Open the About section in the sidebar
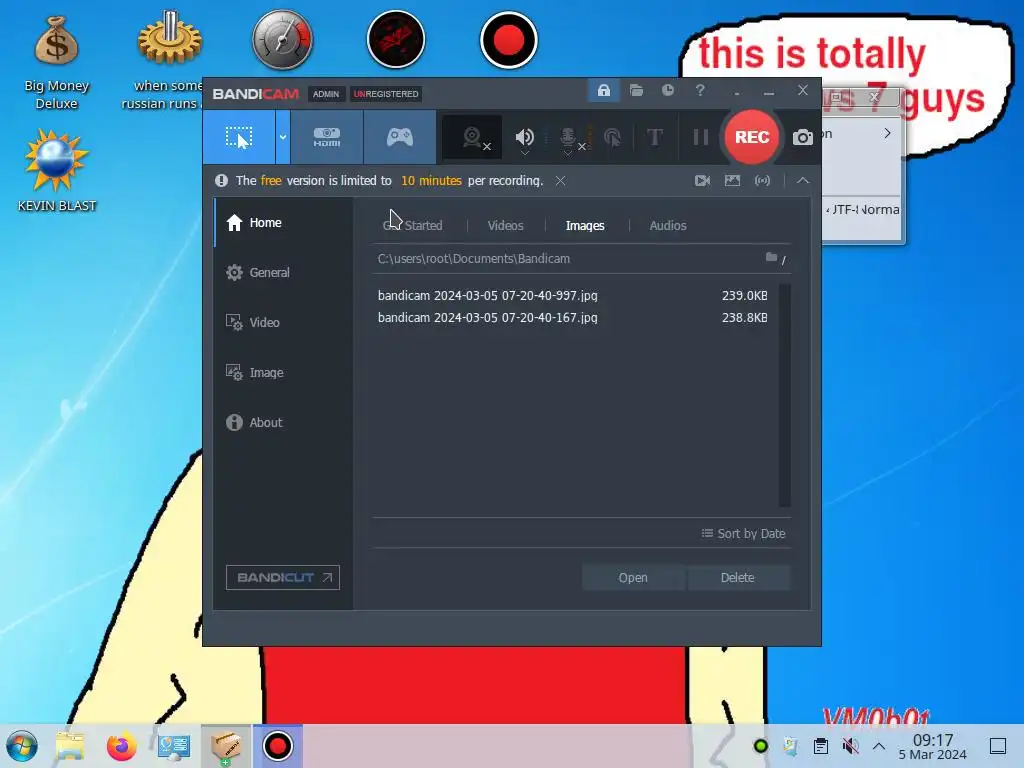This screenshot has height=768, width=1024. 283,423
